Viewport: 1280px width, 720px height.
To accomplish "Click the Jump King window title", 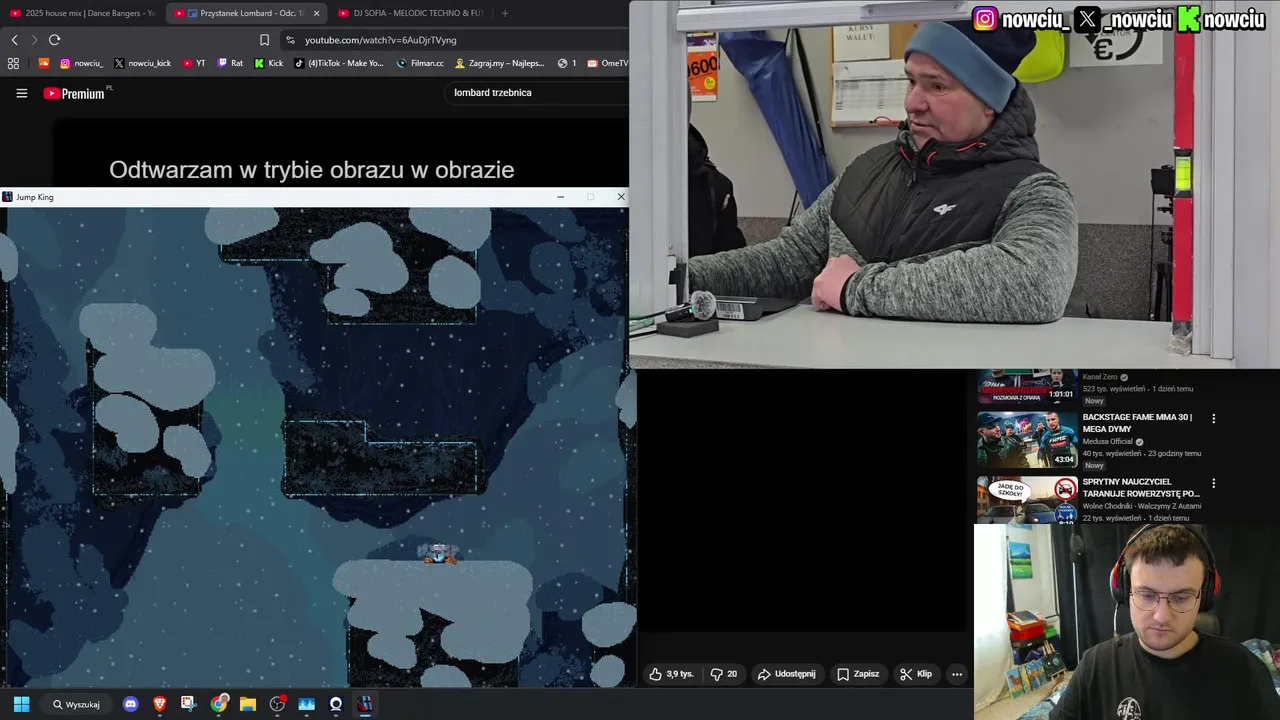I will point(35,197).
